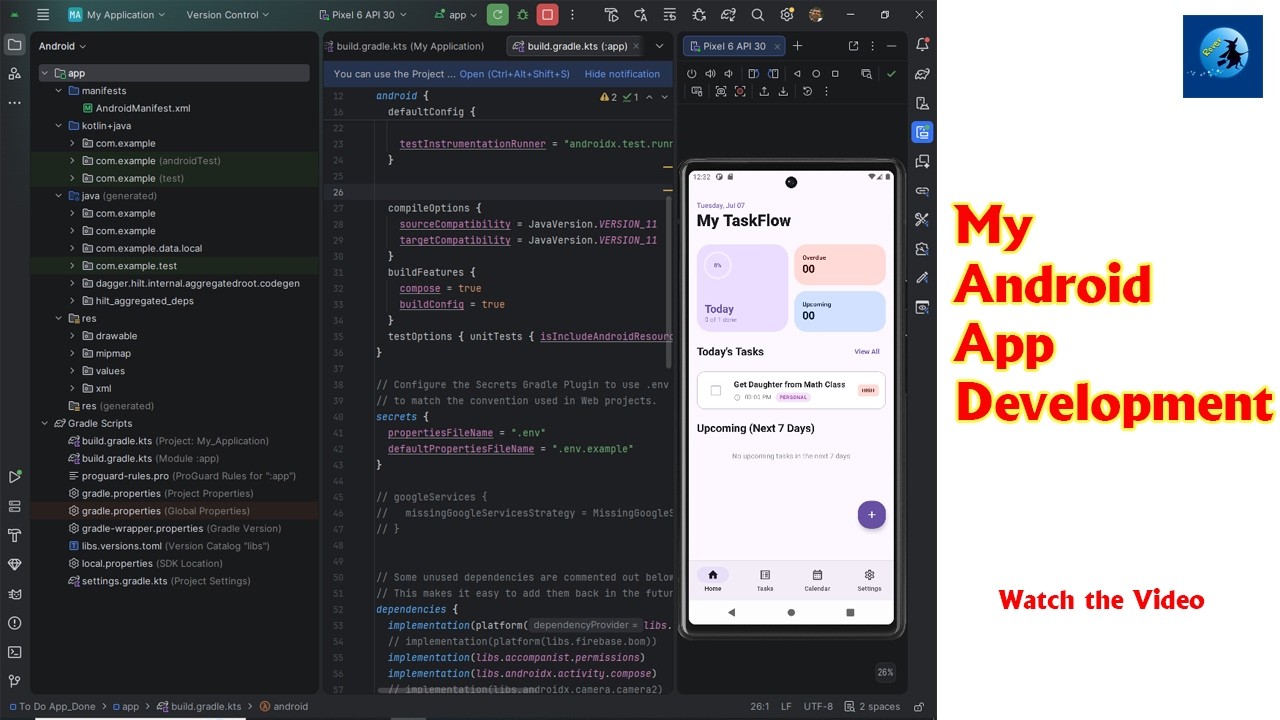The width and height of the screenshot is (1280, 720).
Task: Select libs.versions.toml file
Action: click(x=121, y=546)
